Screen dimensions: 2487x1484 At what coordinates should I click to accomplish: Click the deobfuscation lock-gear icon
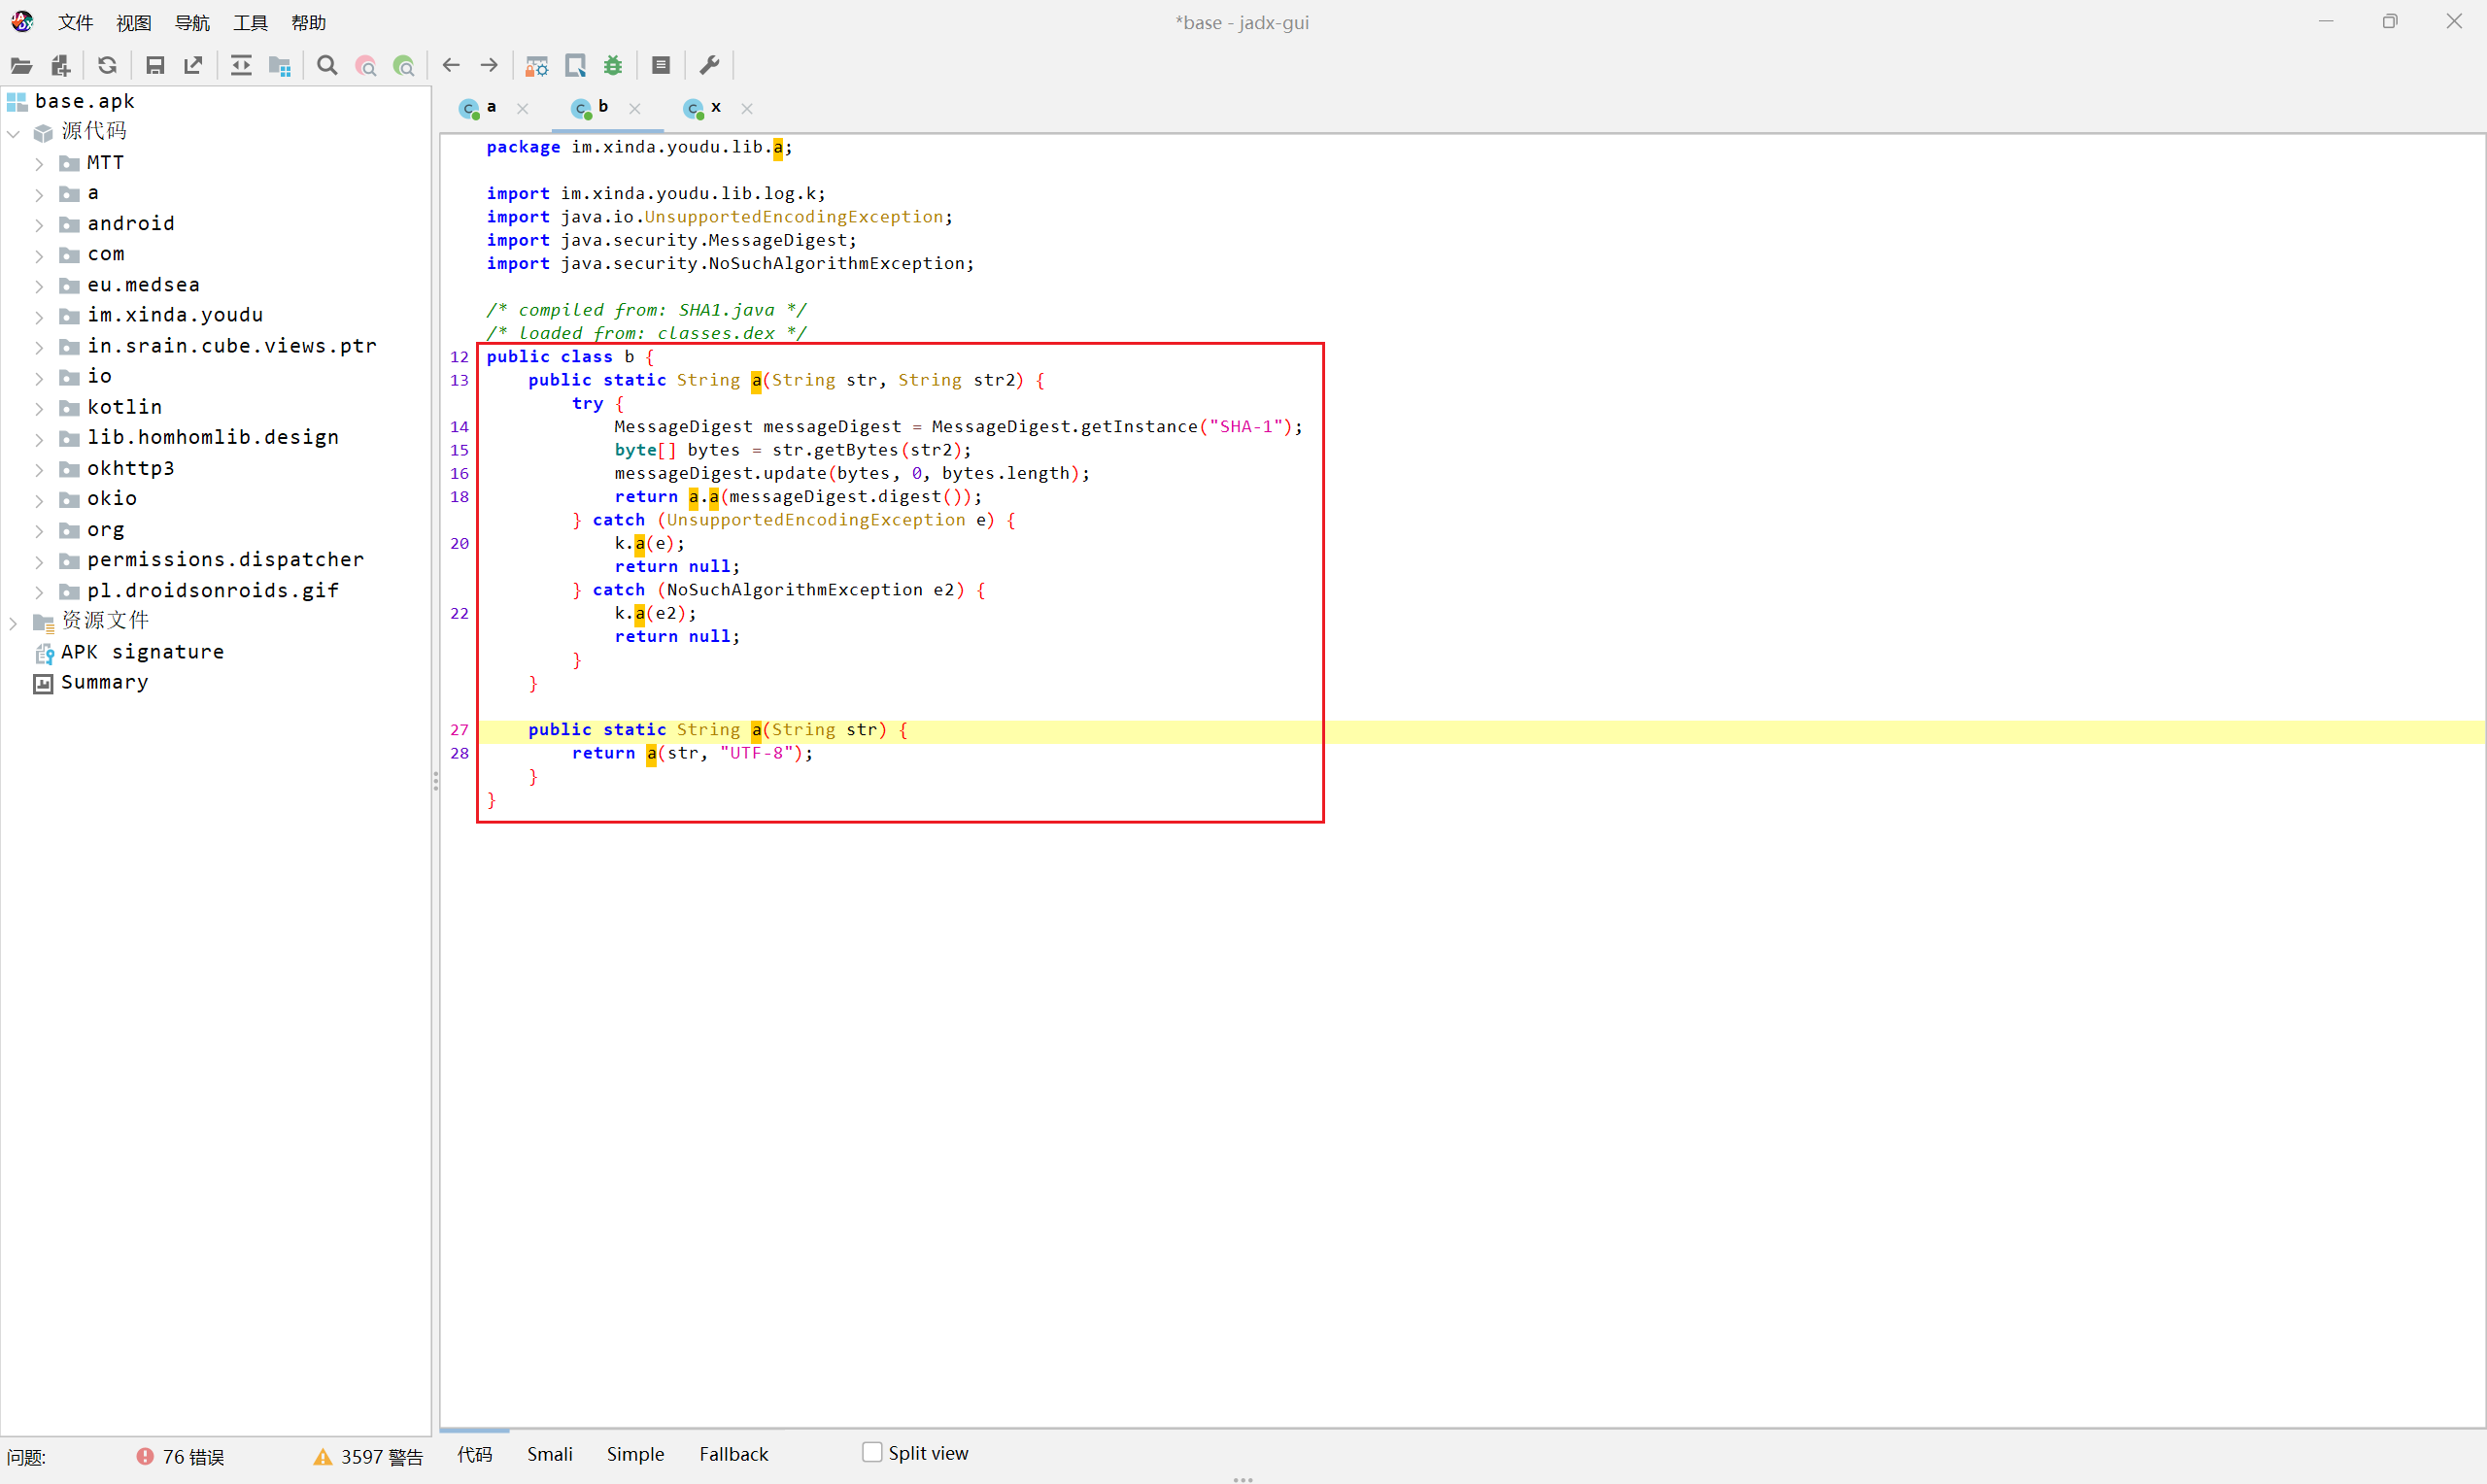tap(537, 66)
